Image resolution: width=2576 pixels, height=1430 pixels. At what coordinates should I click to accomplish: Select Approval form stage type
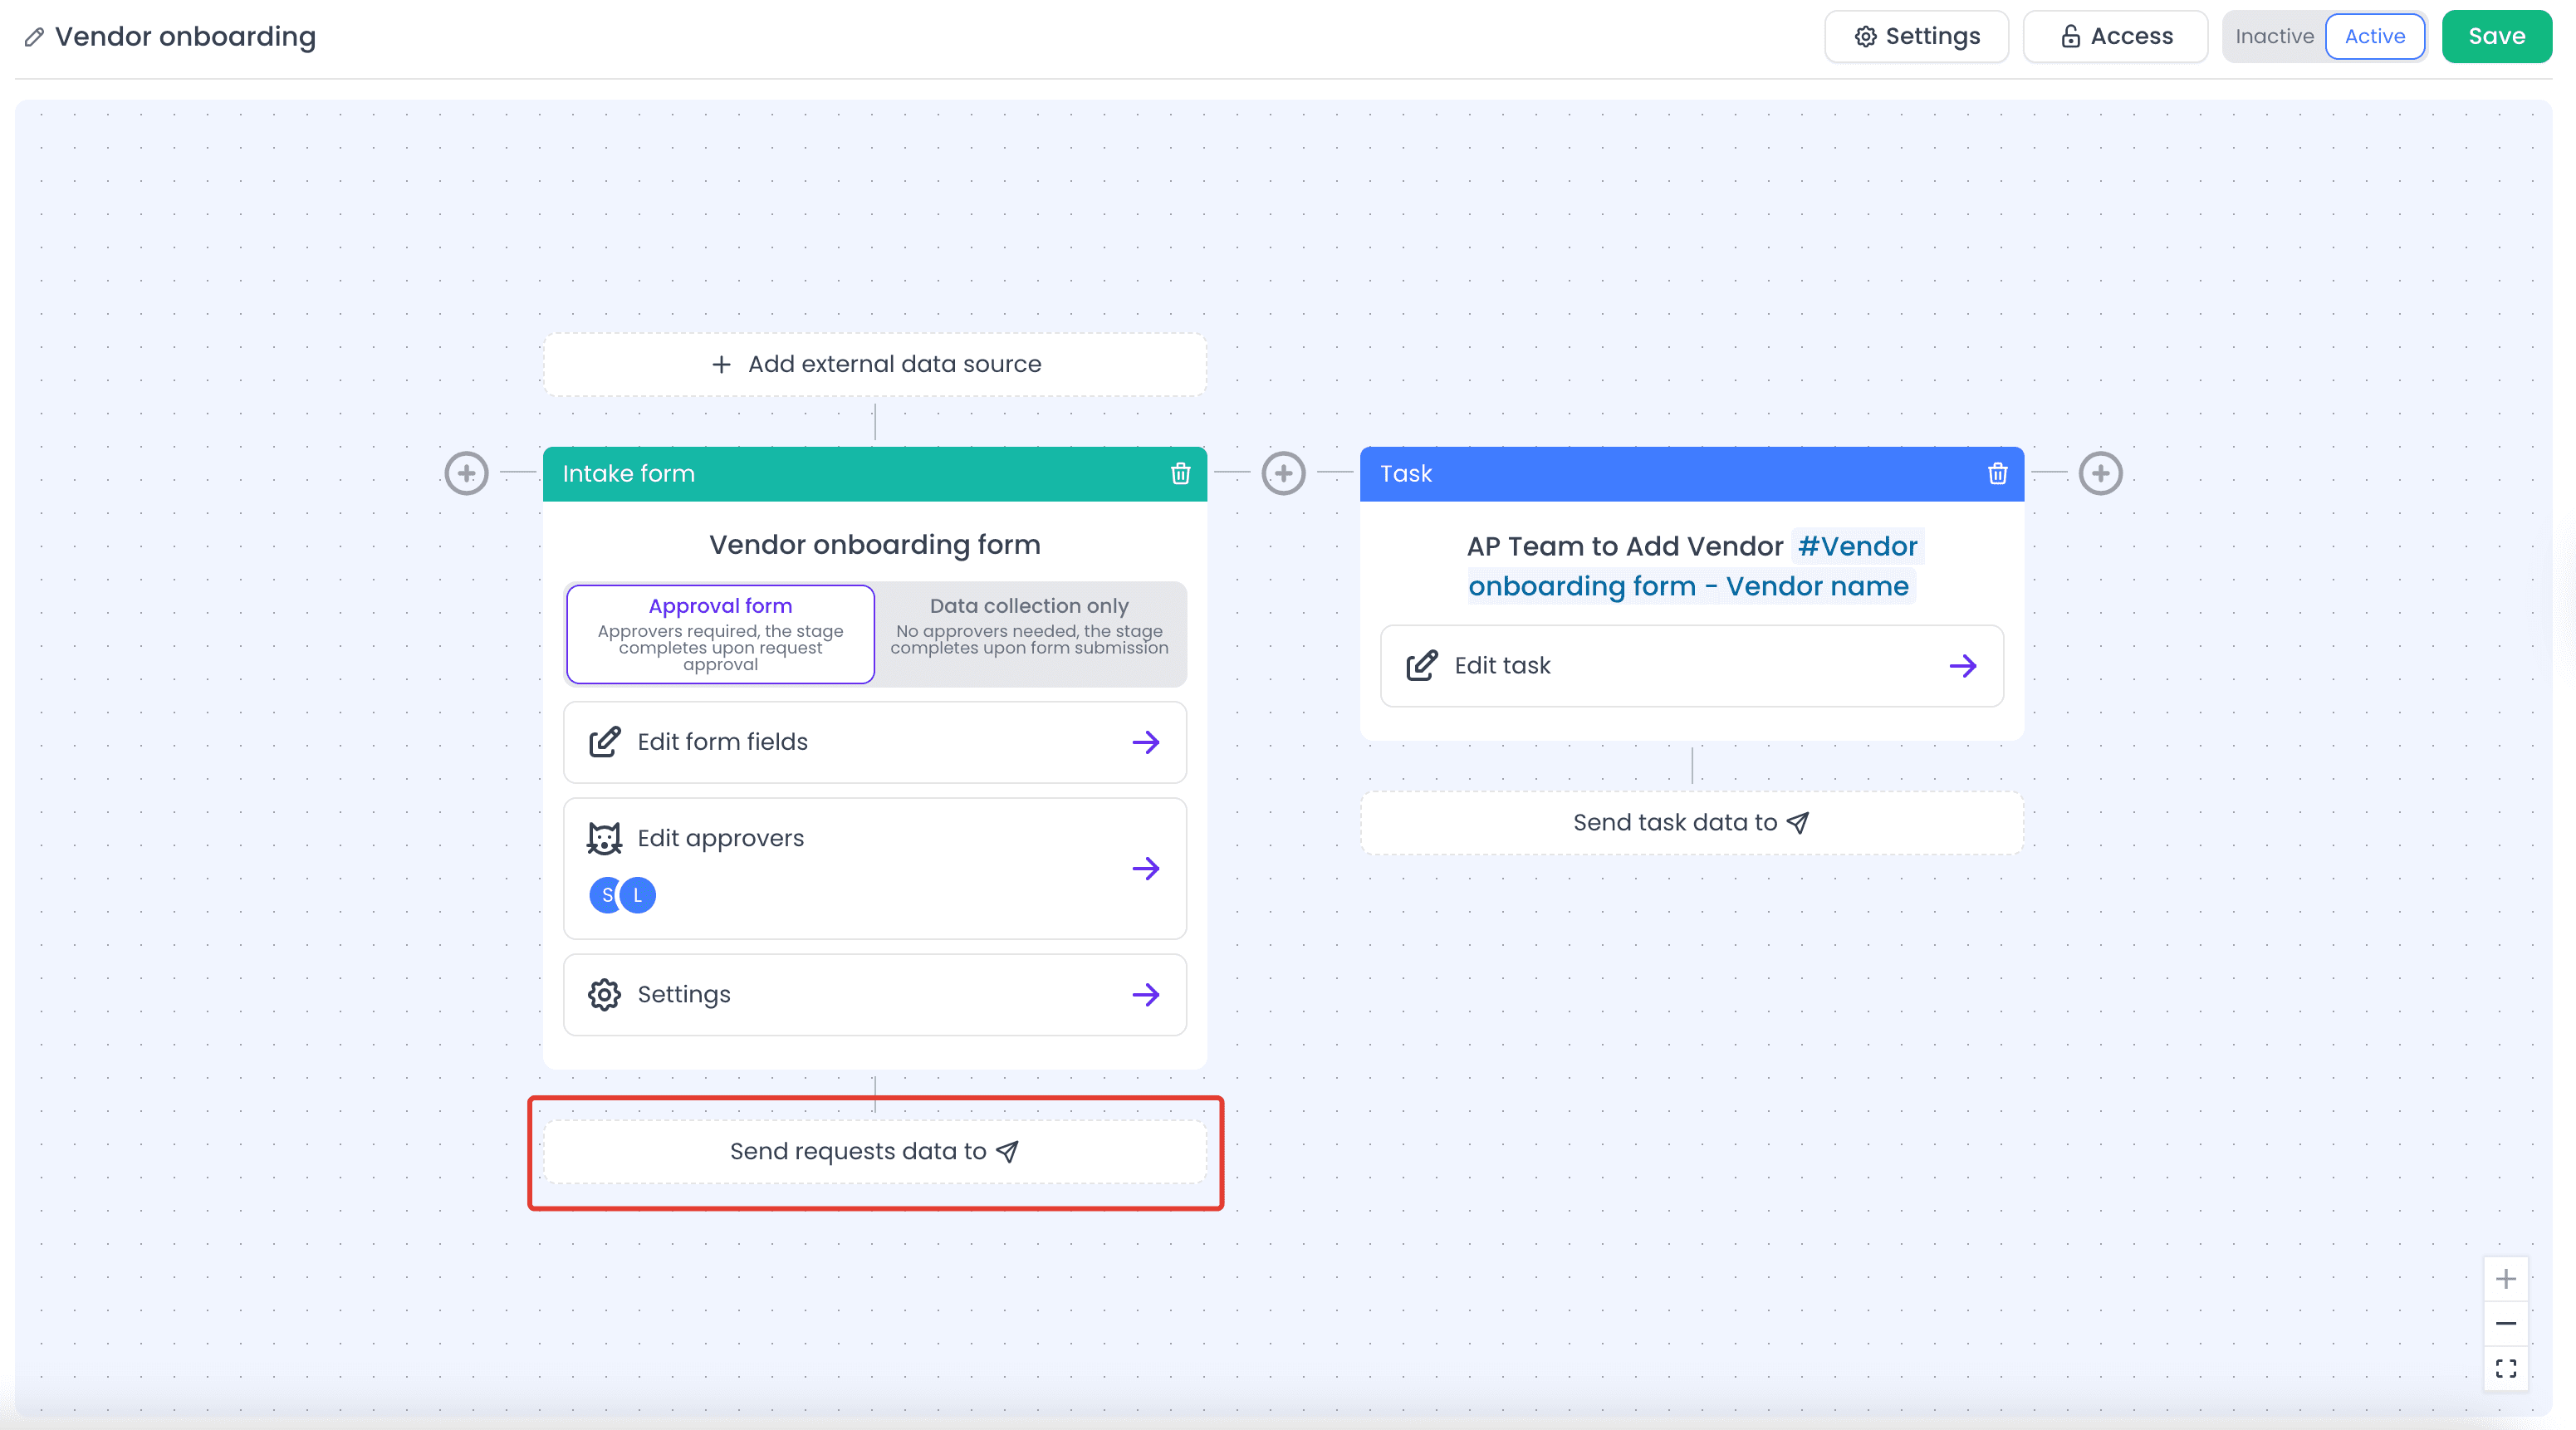click(720, 634)
